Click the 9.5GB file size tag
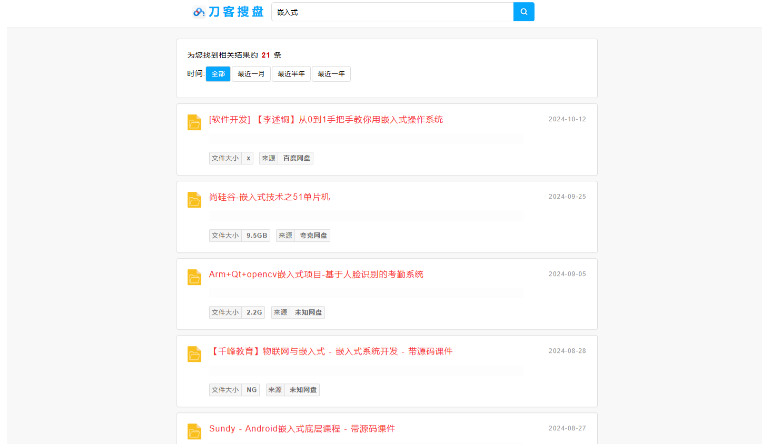 coord(257,235)
